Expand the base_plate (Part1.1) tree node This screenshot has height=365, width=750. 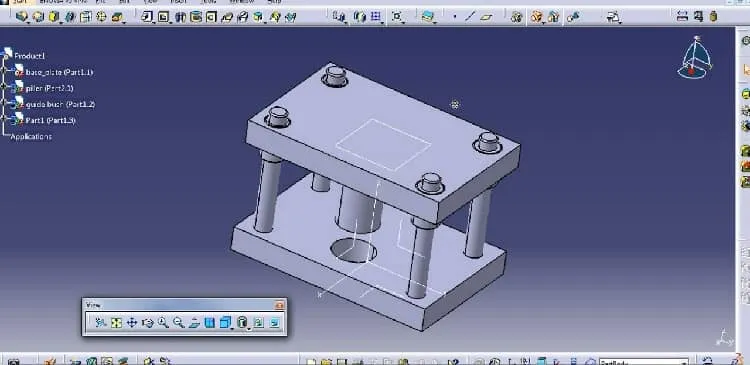(4, 70)
